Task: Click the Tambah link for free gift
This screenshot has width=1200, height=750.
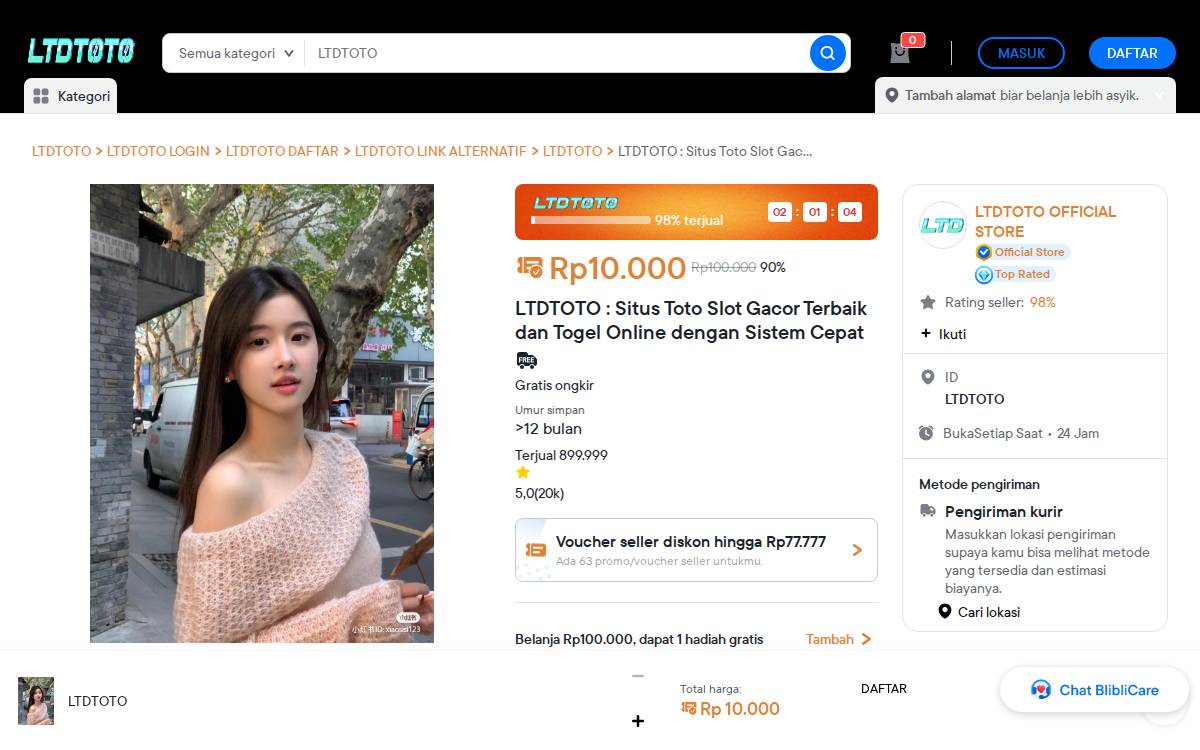Action: coord(839,639)
